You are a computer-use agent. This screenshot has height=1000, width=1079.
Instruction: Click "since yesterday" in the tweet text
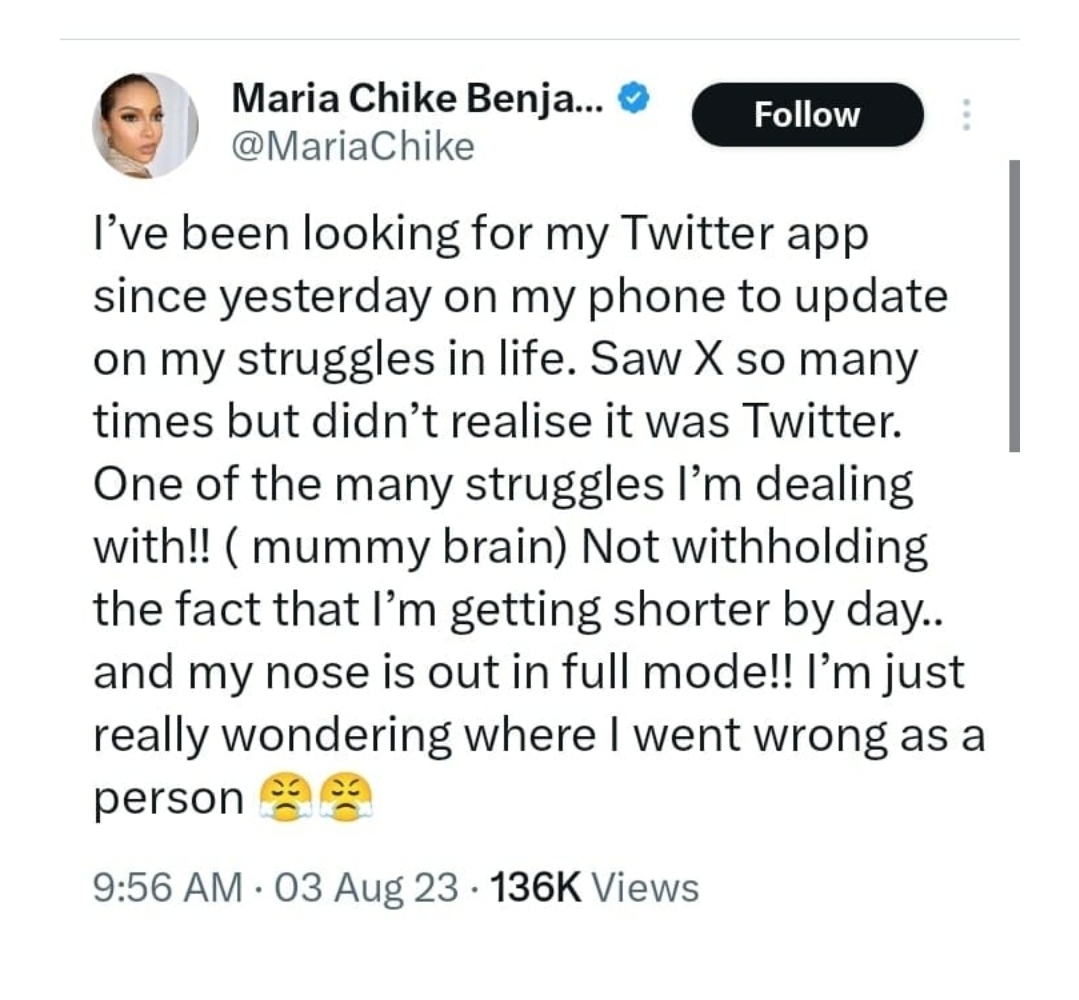point(263,297)
